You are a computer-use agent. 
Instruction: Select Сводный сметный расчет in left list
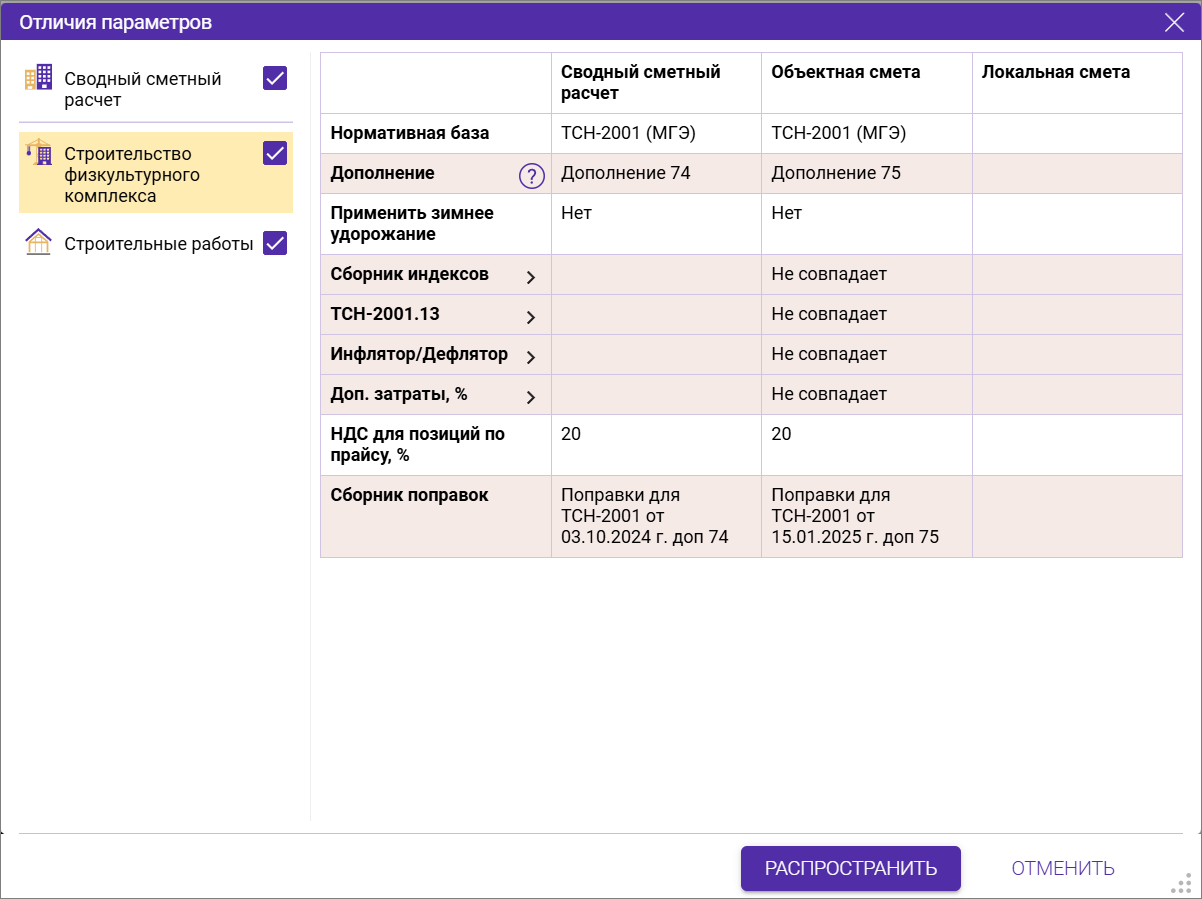tap(142, 89)
